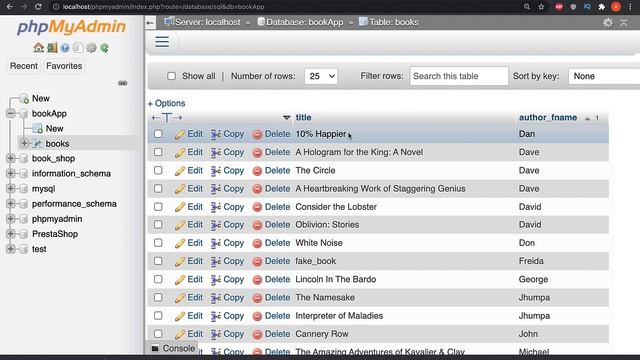Open the Sort by key dropdown

click(604, 76)
